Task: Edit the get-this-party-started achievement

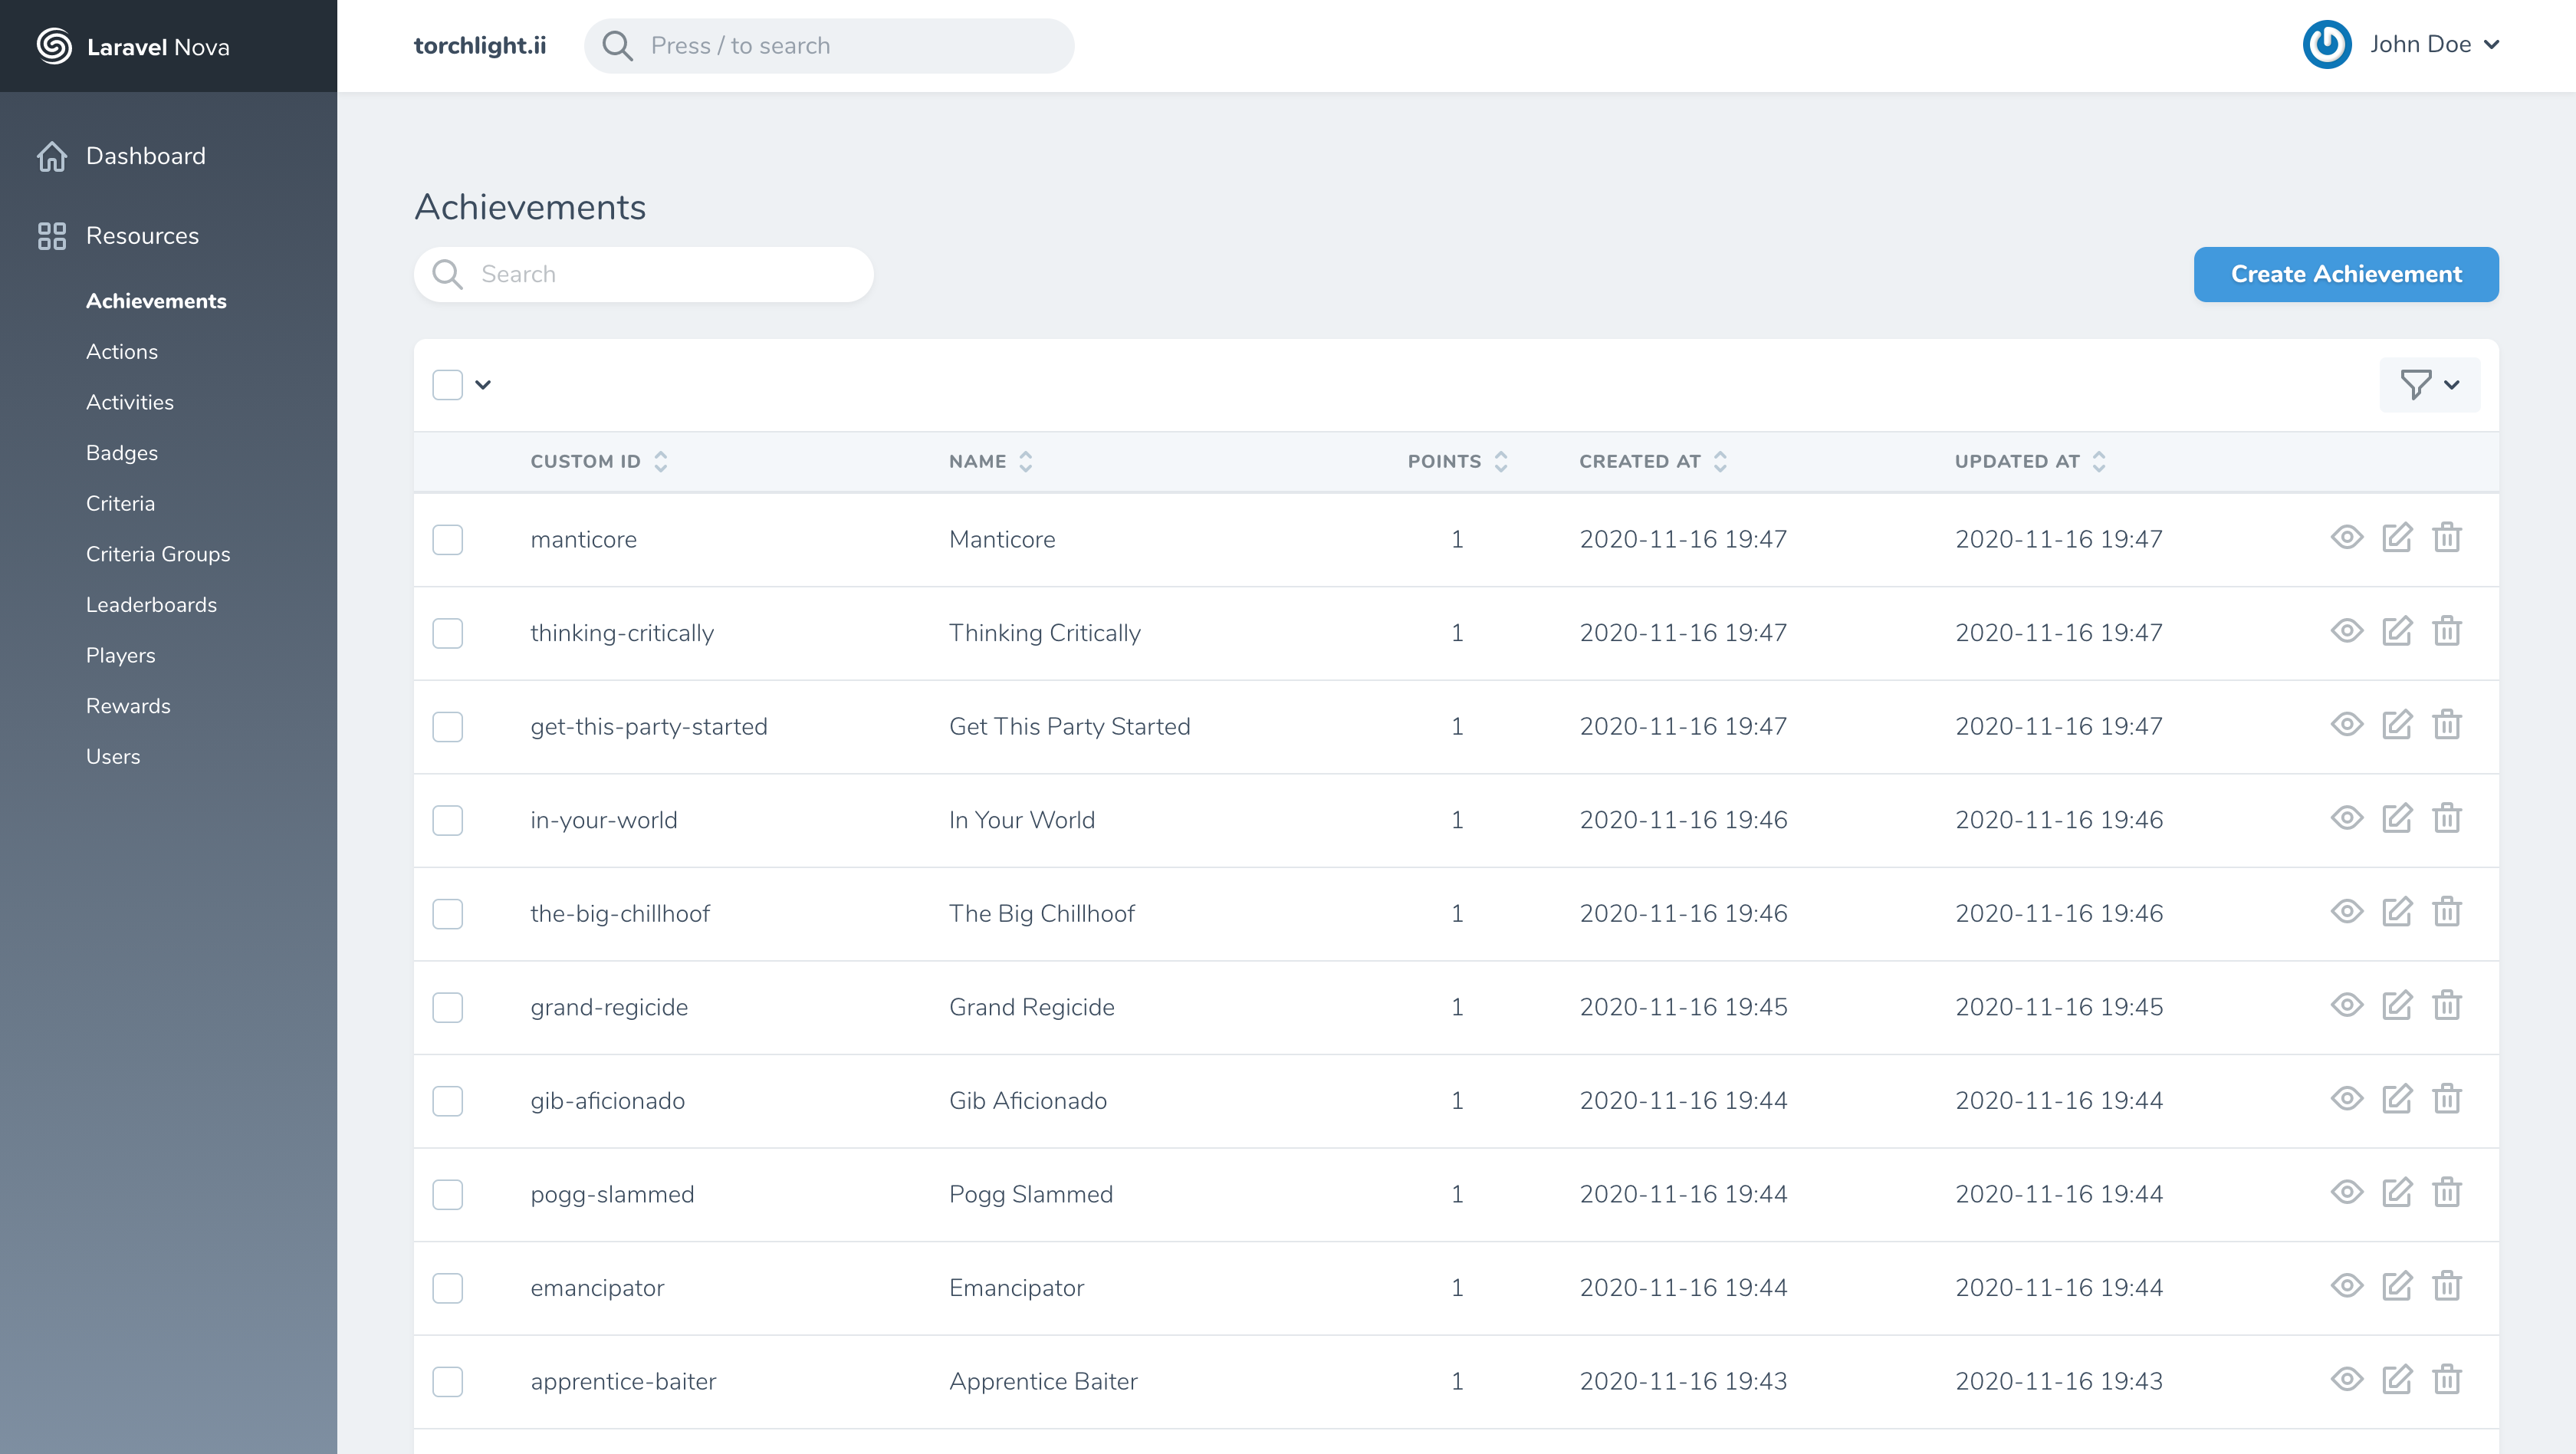Action: (2397, 725)
